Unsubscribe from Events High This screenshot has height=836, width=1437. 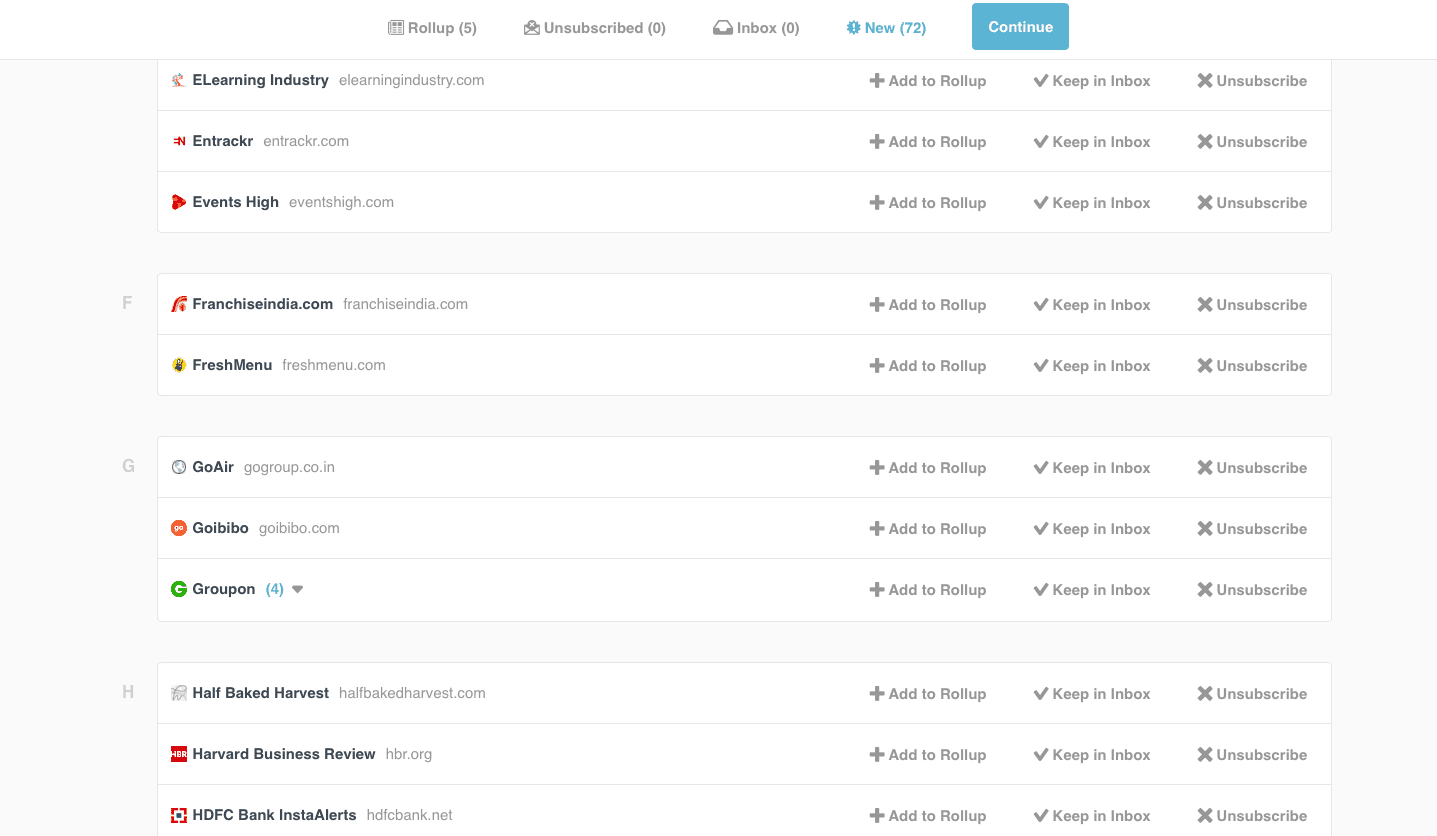[x=1252, y=203]
